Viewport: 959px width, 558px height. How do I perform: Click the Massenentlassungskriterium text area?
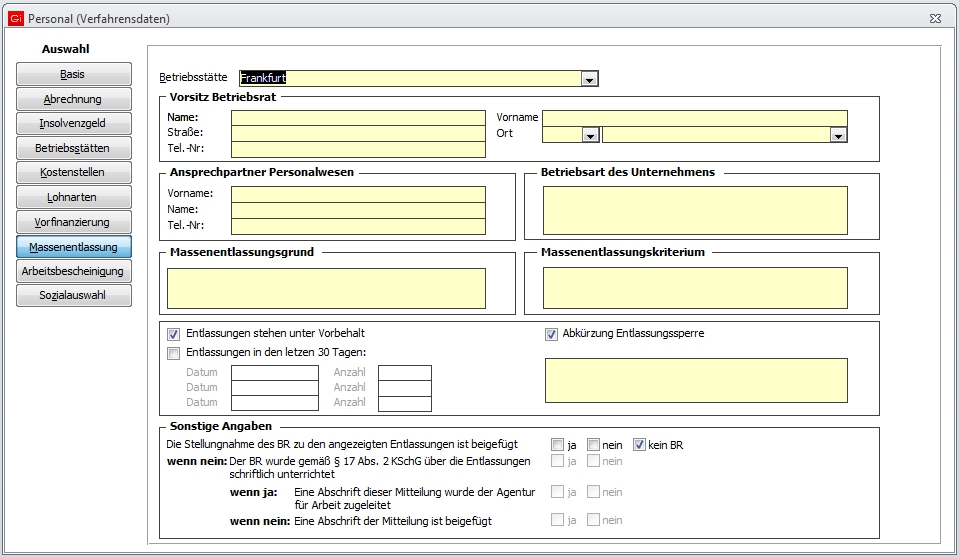(x=695, y=288)
